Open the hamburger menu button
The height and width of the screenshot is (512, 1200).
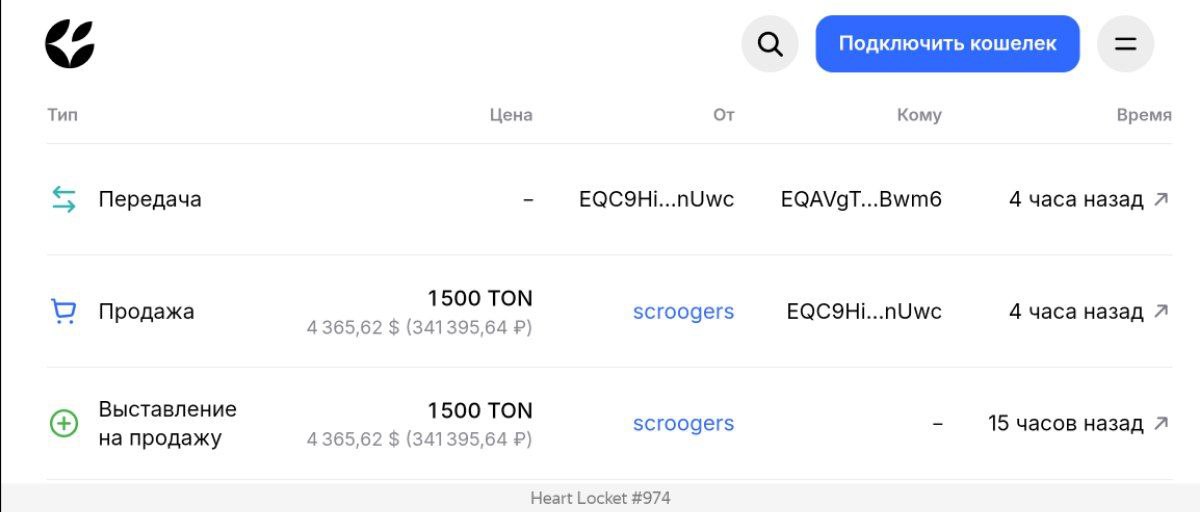[x=1126, y=44]
